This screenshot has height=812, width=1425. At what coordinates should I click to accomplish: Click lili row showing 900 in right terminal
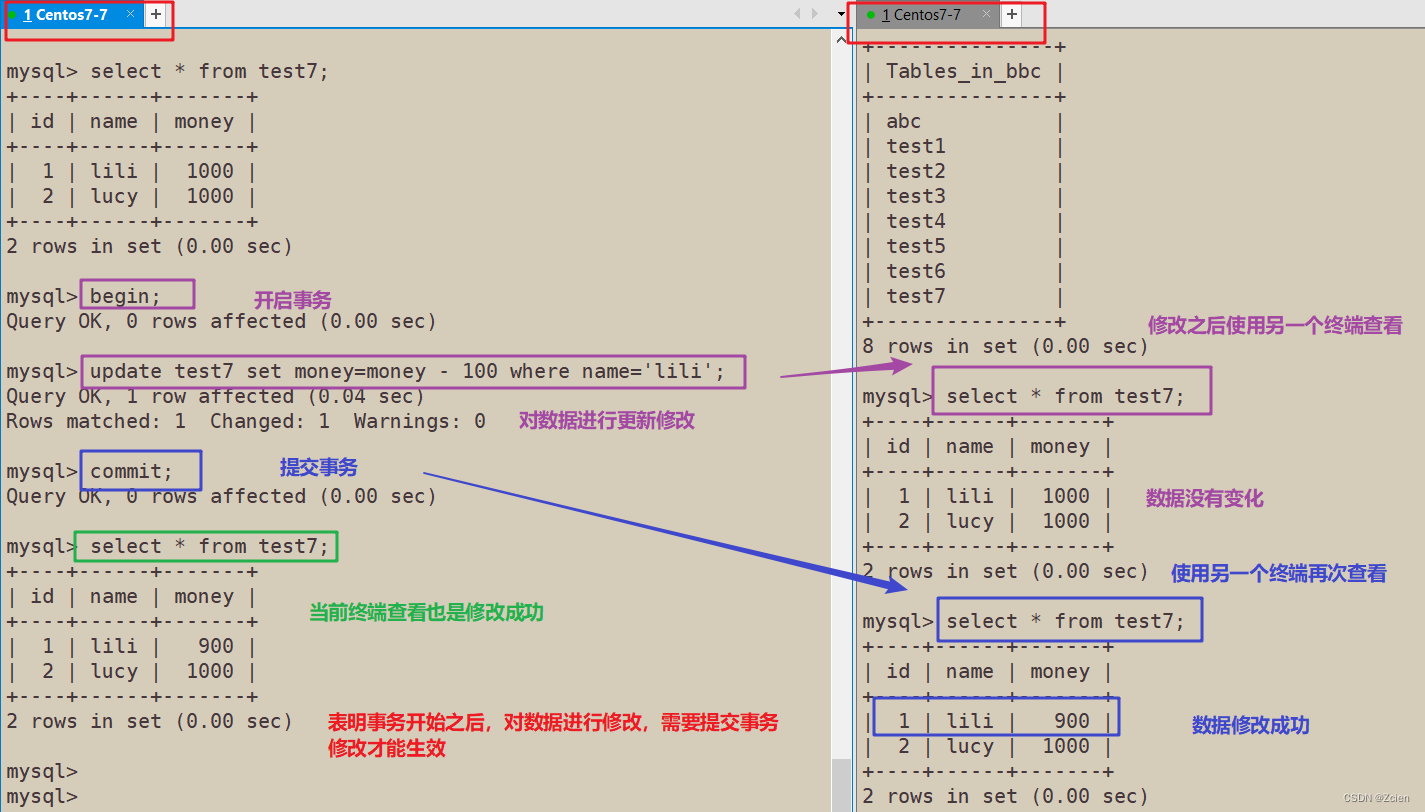(988, 721)
